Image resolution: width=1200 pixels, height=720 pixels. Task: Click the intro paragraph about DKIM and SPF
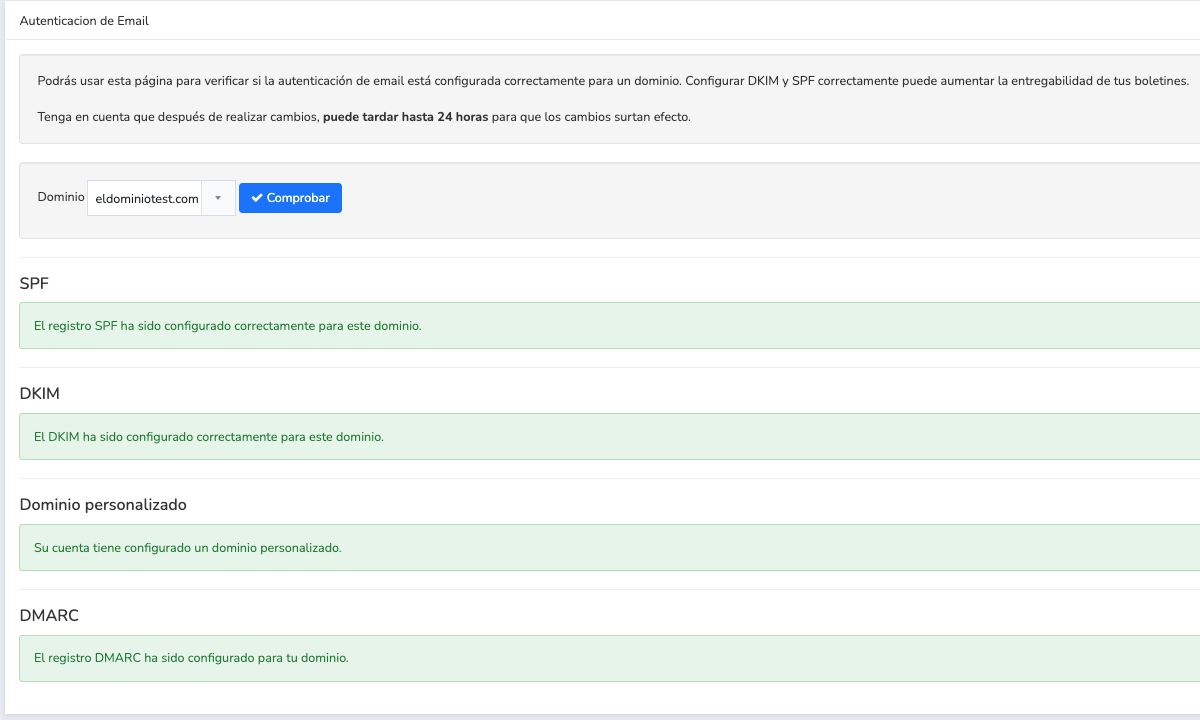point(612,80)
